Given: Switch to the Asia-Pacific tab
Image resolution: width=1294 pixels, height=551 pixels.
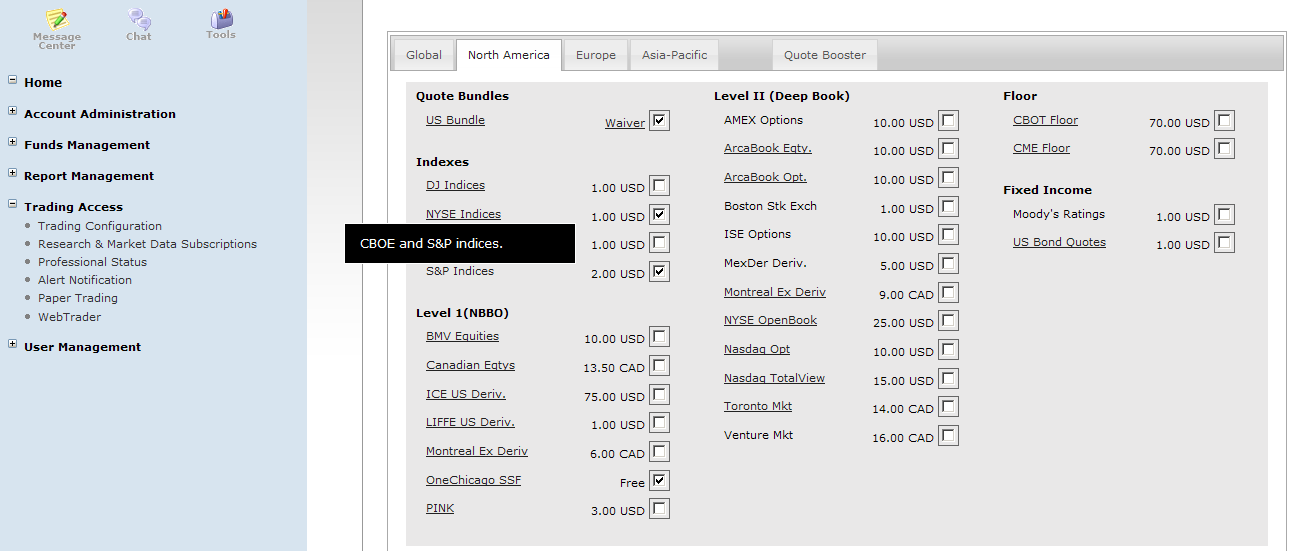Looking at the screenshot, I should point(674,55).
